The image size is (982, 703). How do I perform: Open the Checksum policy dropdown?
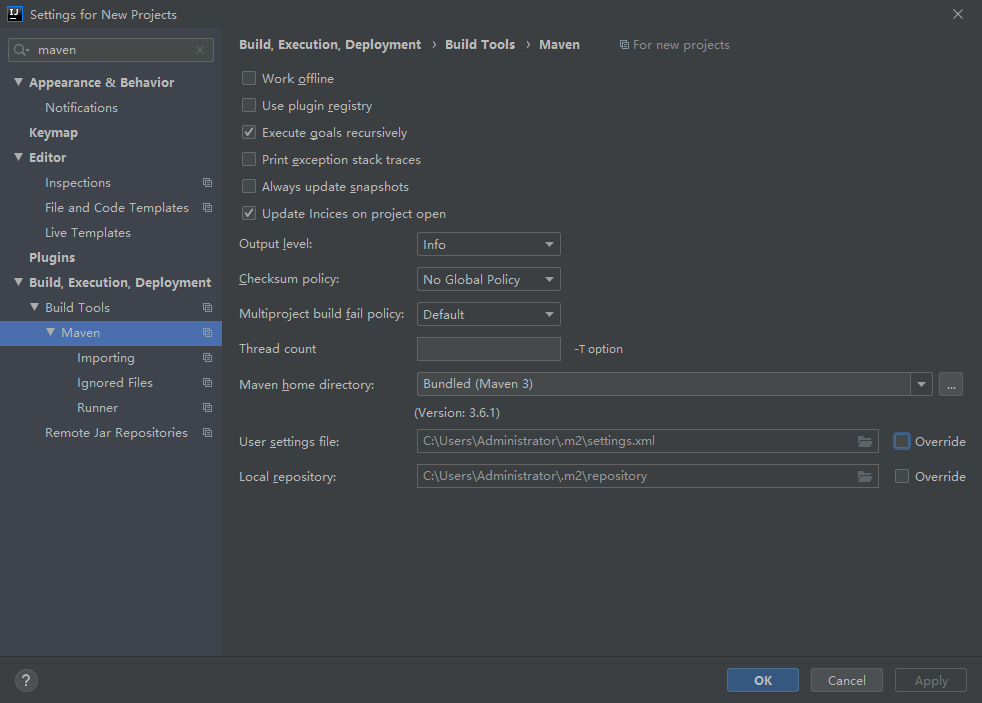click(488, 279)
